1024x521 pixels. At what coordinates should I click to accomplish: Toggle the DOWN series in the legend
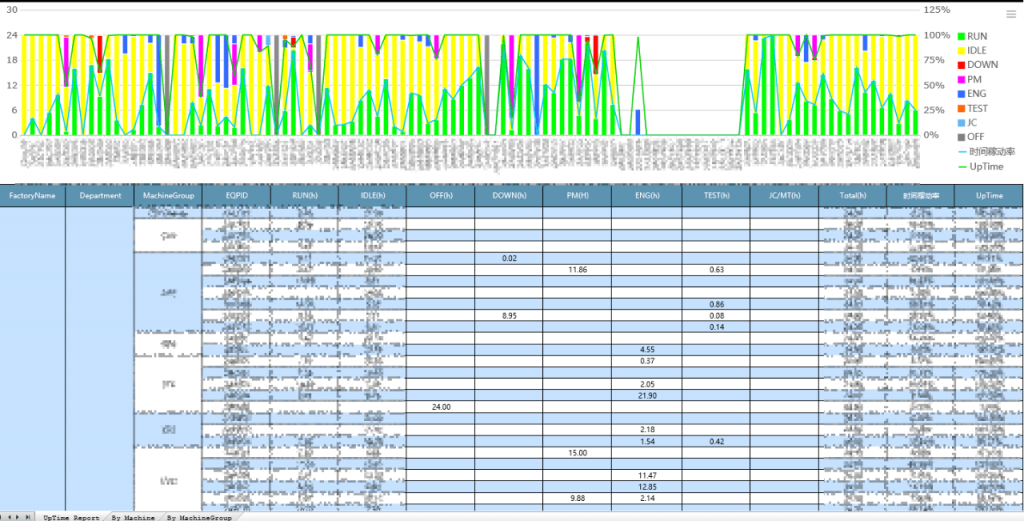point(977,65)
